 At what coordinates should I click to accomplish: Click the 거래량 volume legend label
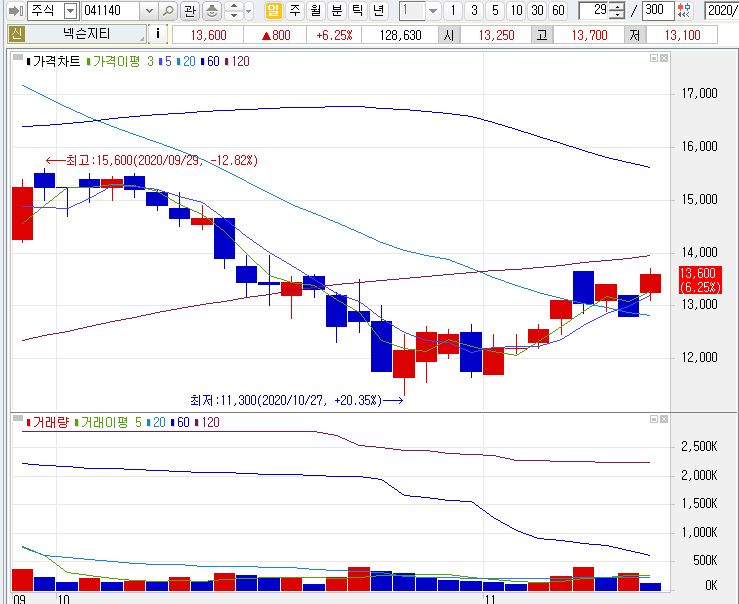click(48, 423)
